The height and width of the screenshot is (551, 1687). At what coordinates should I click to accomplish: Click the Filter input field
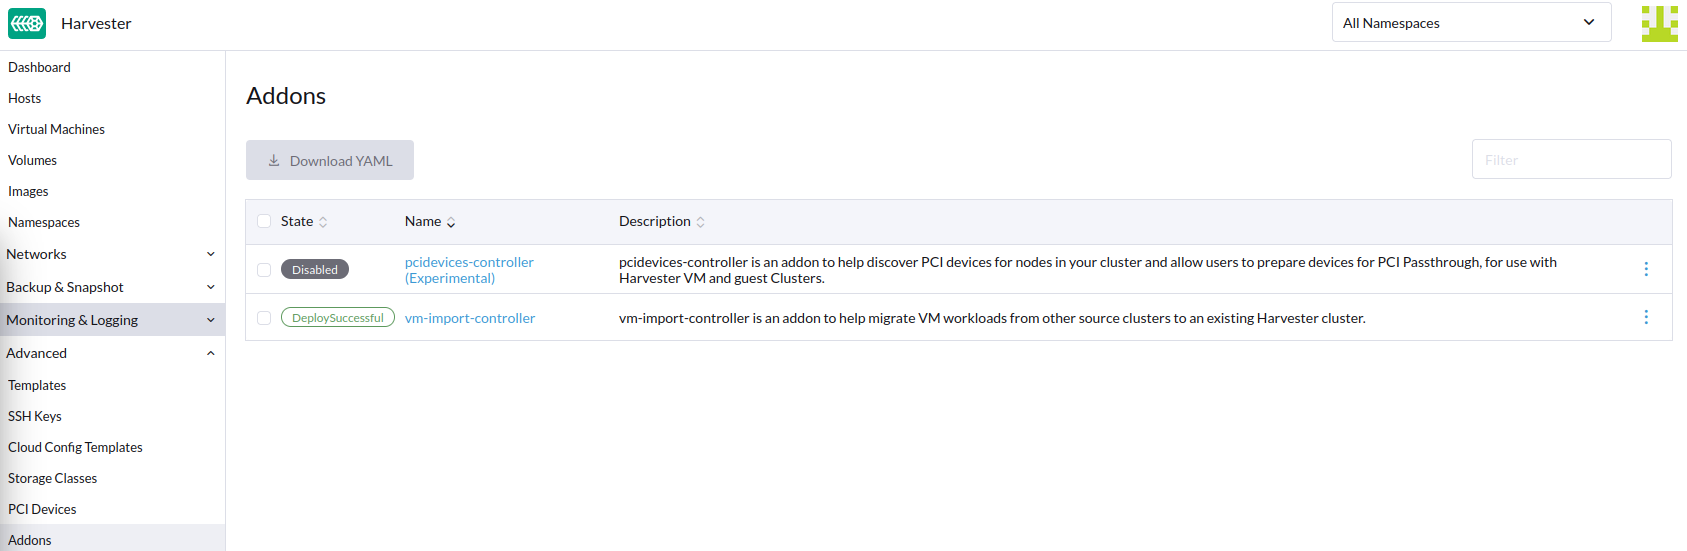point(1571,159)
